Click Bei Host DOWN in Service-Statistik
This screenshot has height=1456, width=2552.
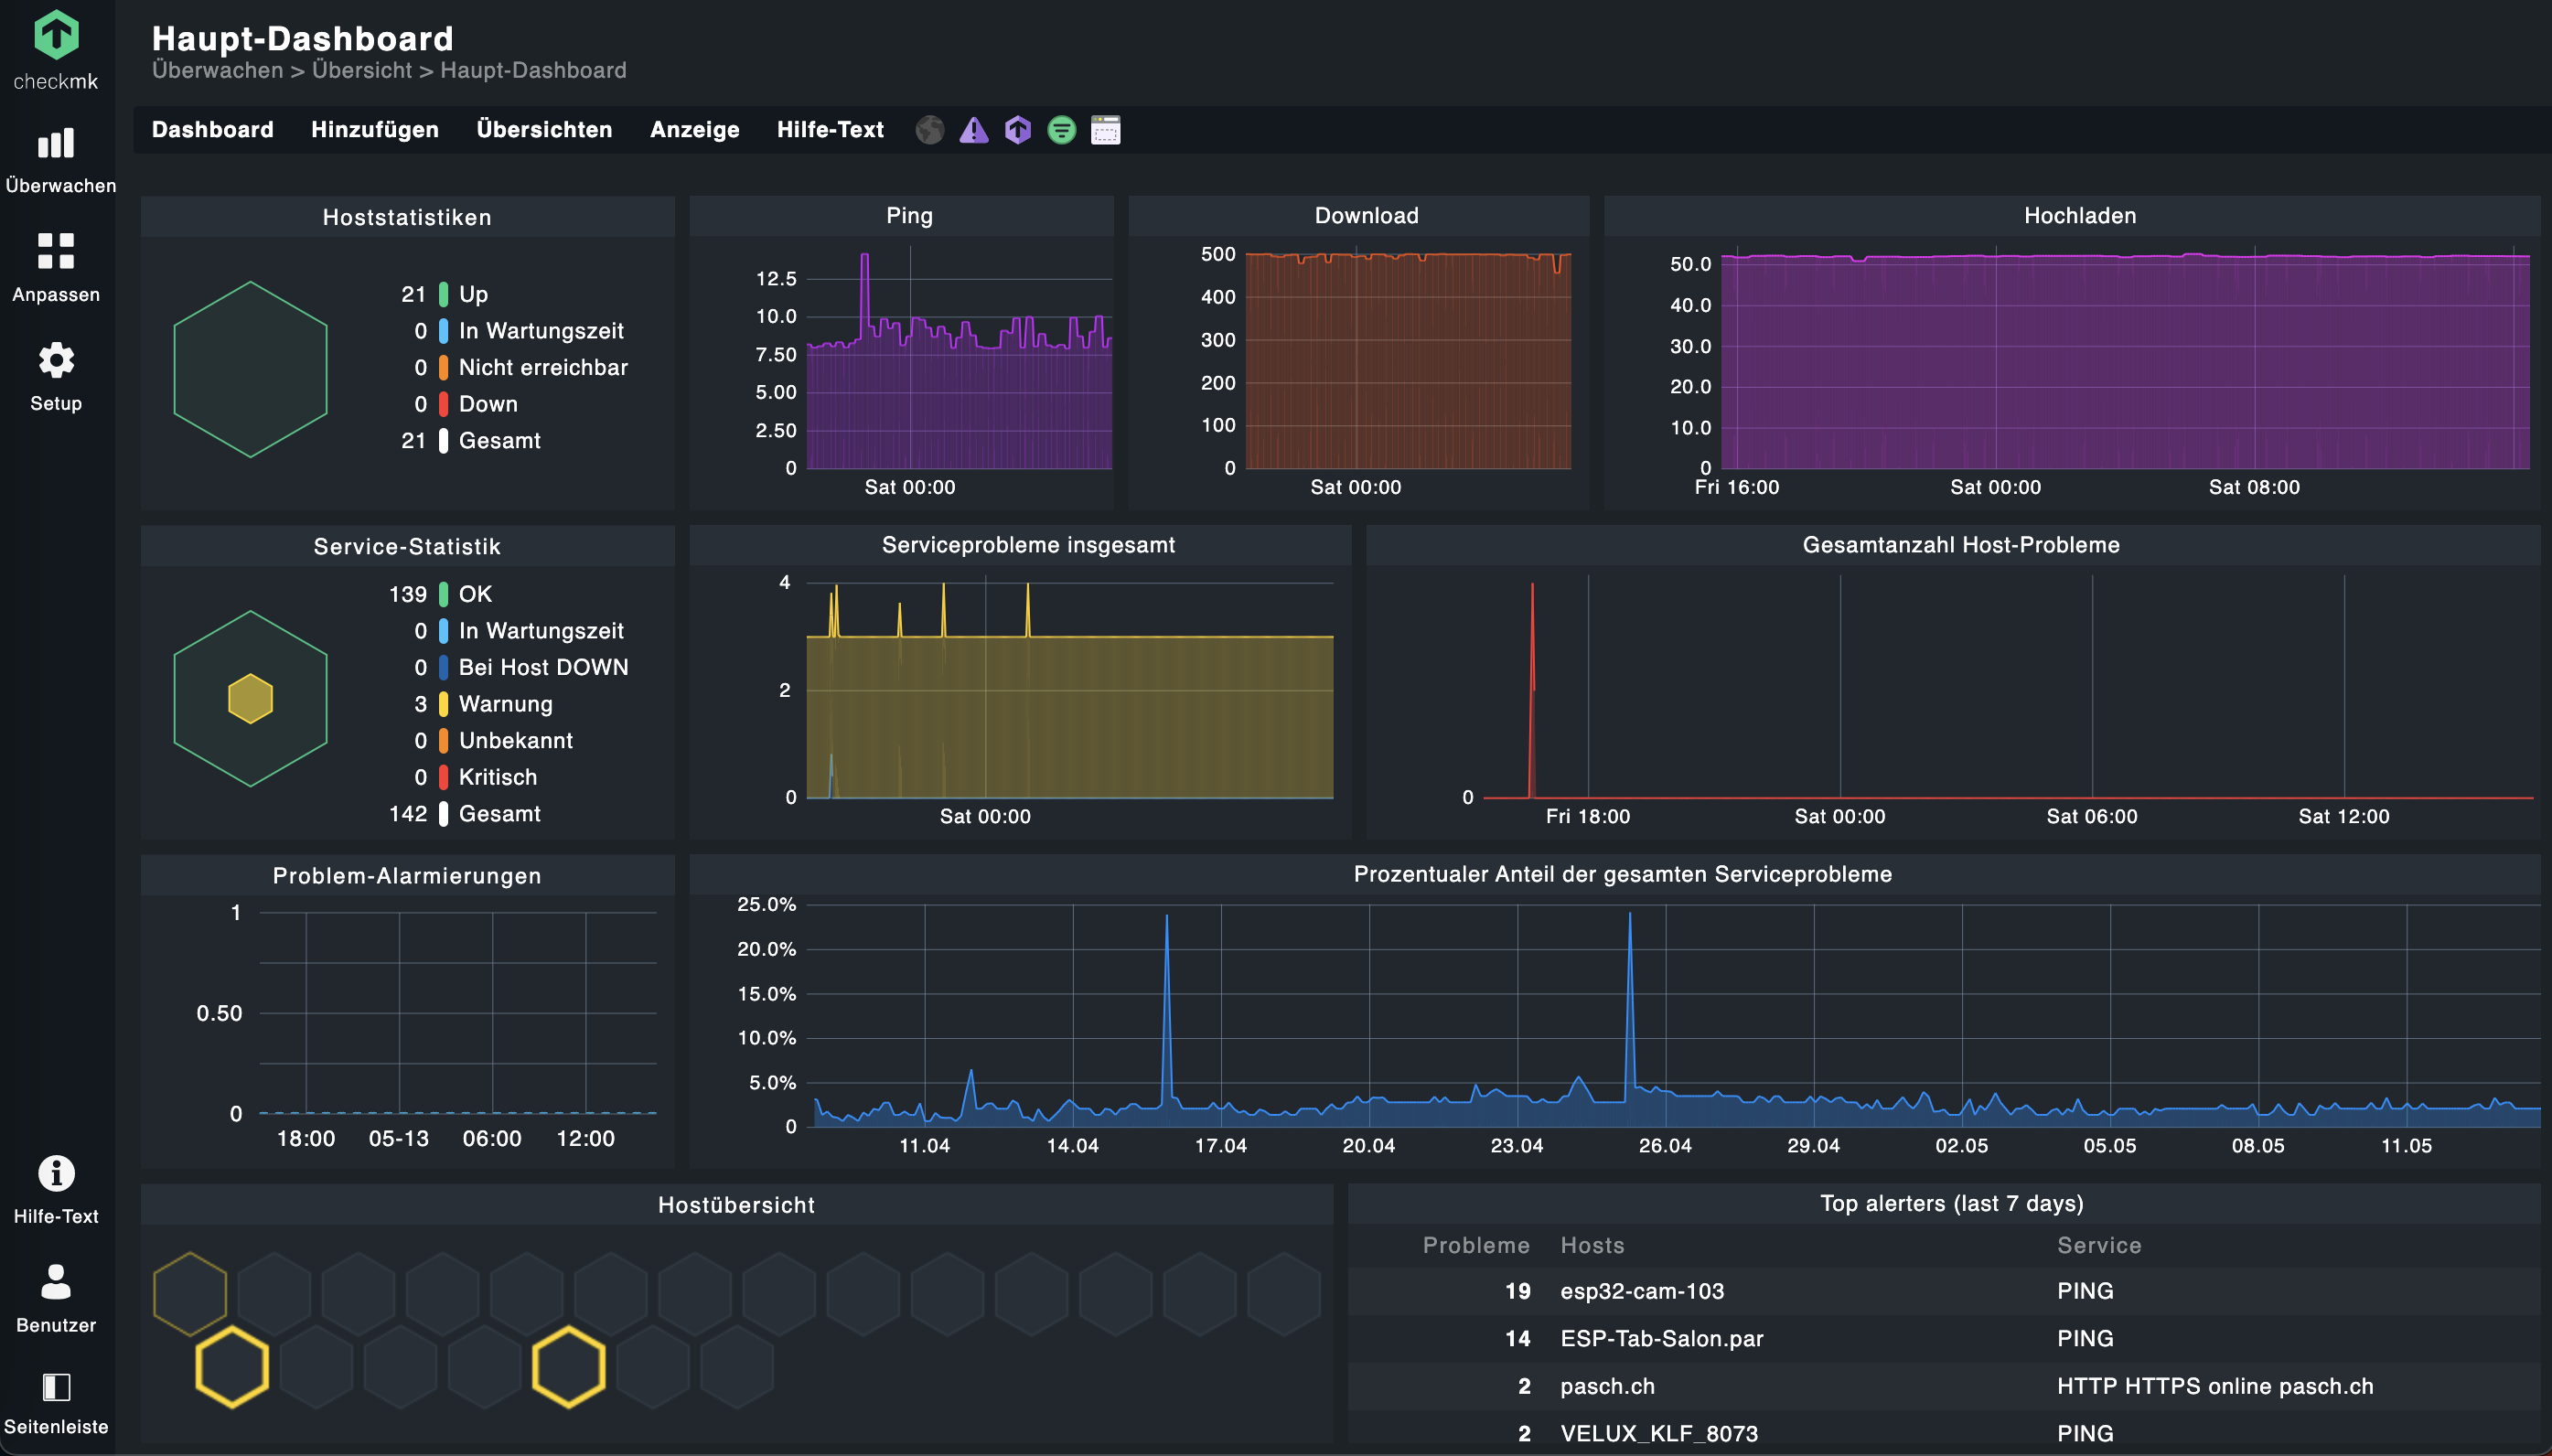543,667
